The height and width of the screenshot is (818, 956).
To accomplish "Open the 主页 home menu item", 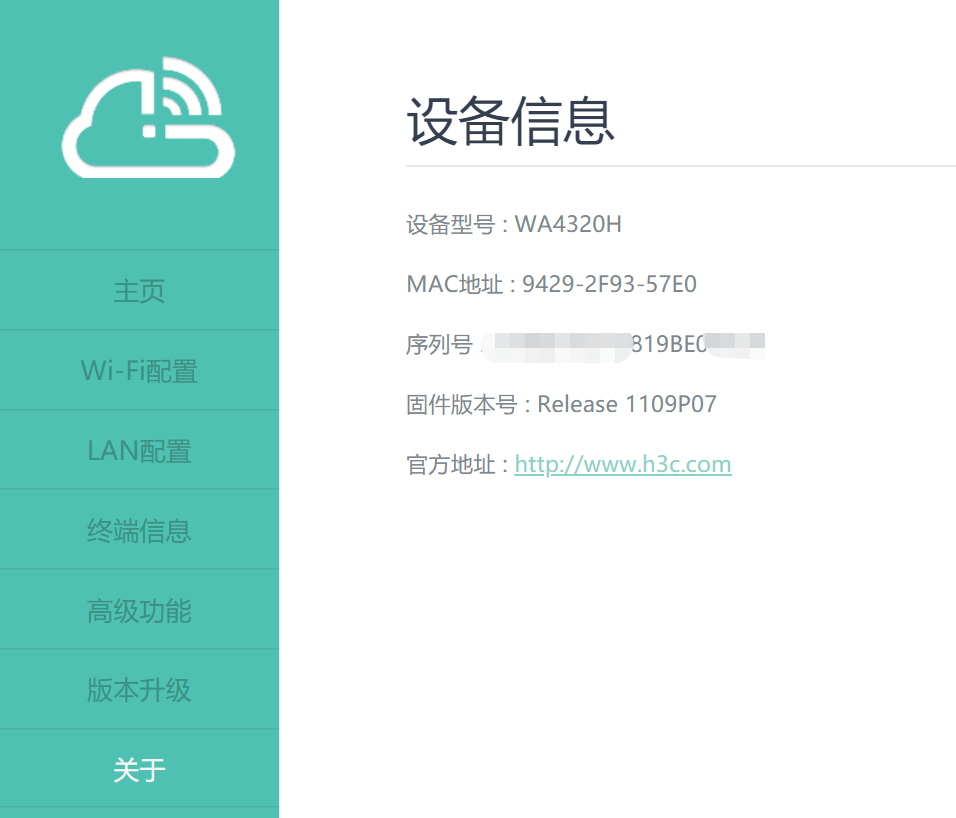I will click(x=139, y=290).
